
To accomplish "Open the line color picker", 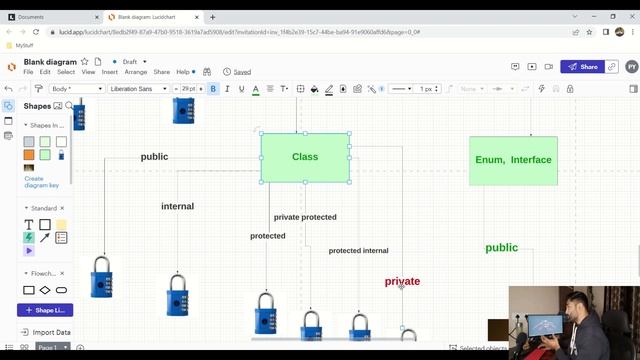I will point(329,89).
